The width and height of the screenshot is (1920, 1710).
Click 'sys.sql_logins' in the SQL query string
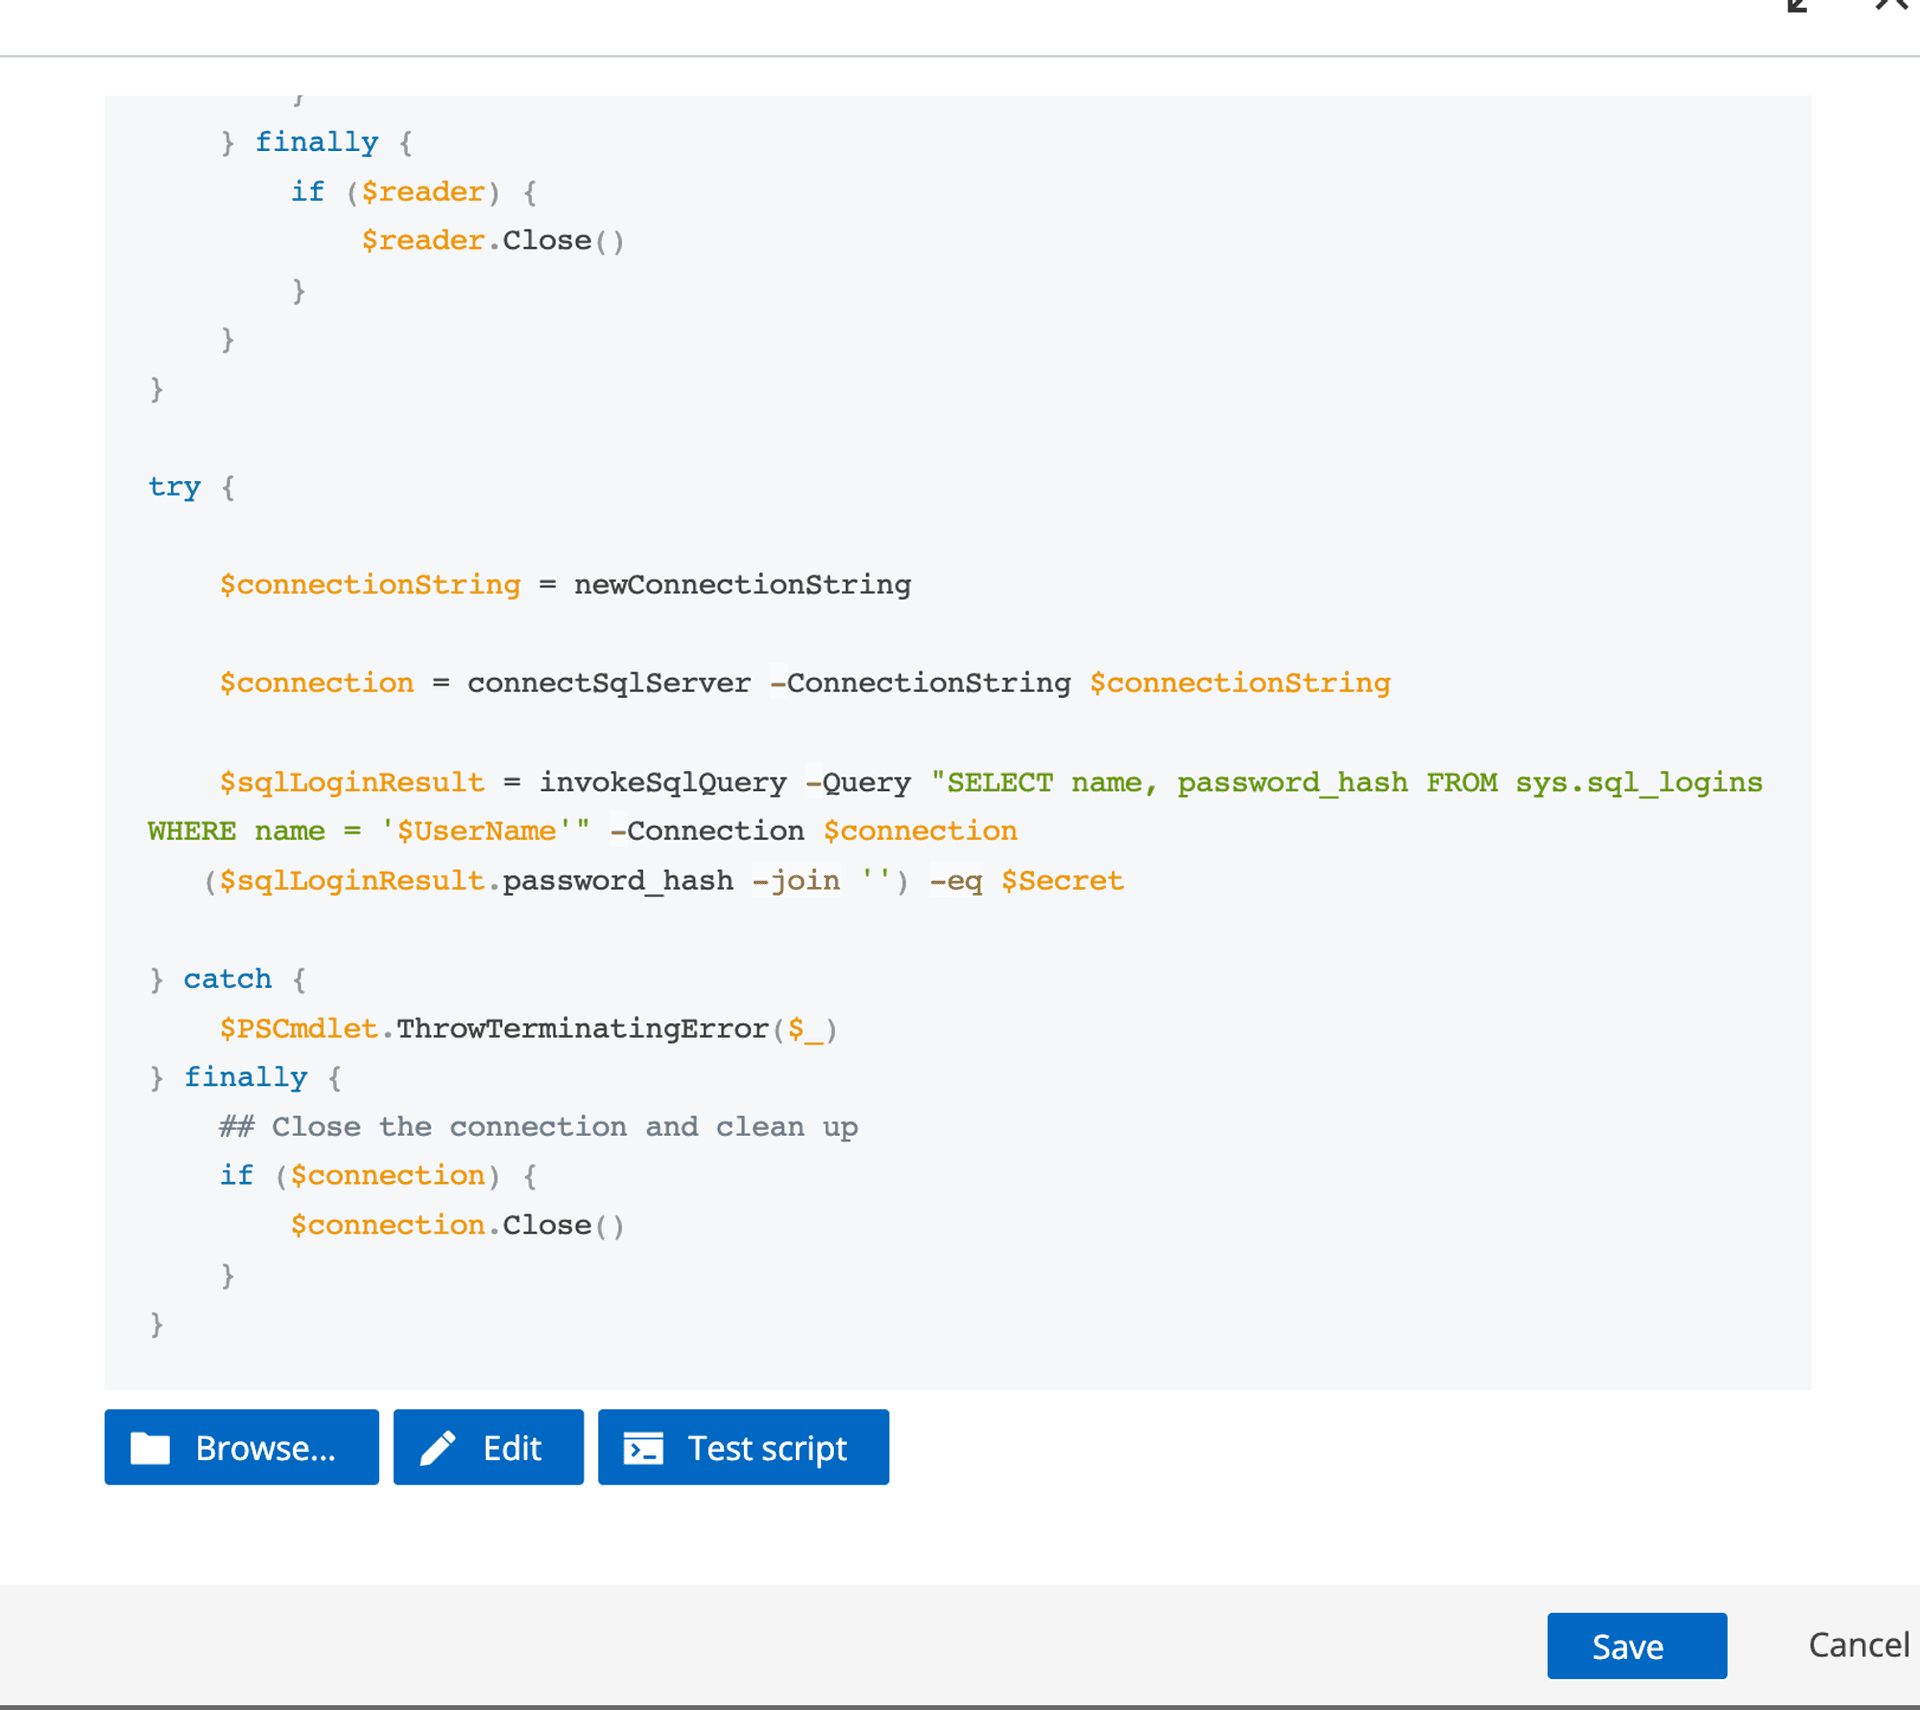1638,782
